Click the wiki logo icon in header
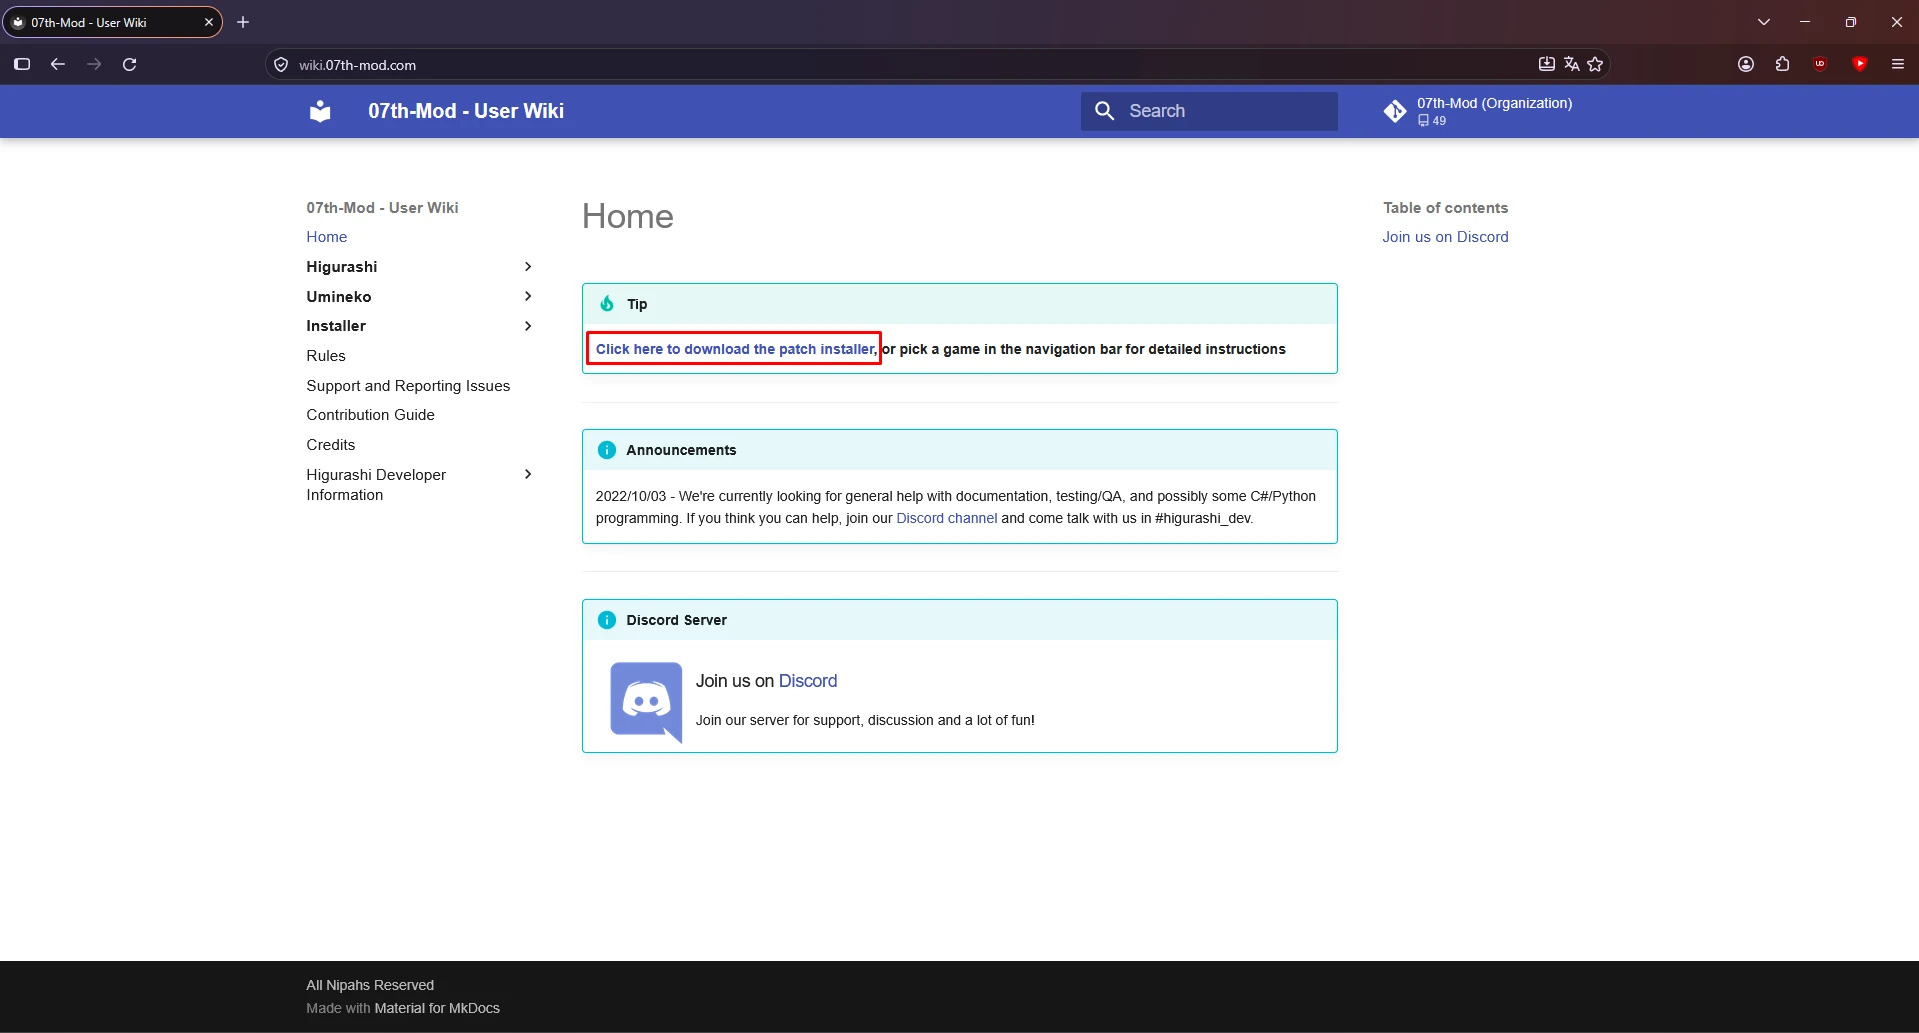Image resolution: width=1919 pixels, height=1033 pixels. 320,111
